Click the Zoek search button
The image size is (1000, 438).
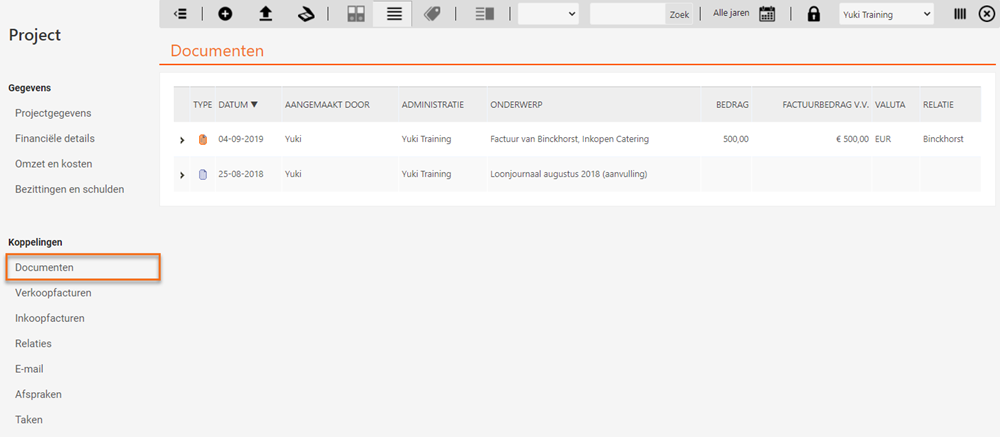(679, 14)
